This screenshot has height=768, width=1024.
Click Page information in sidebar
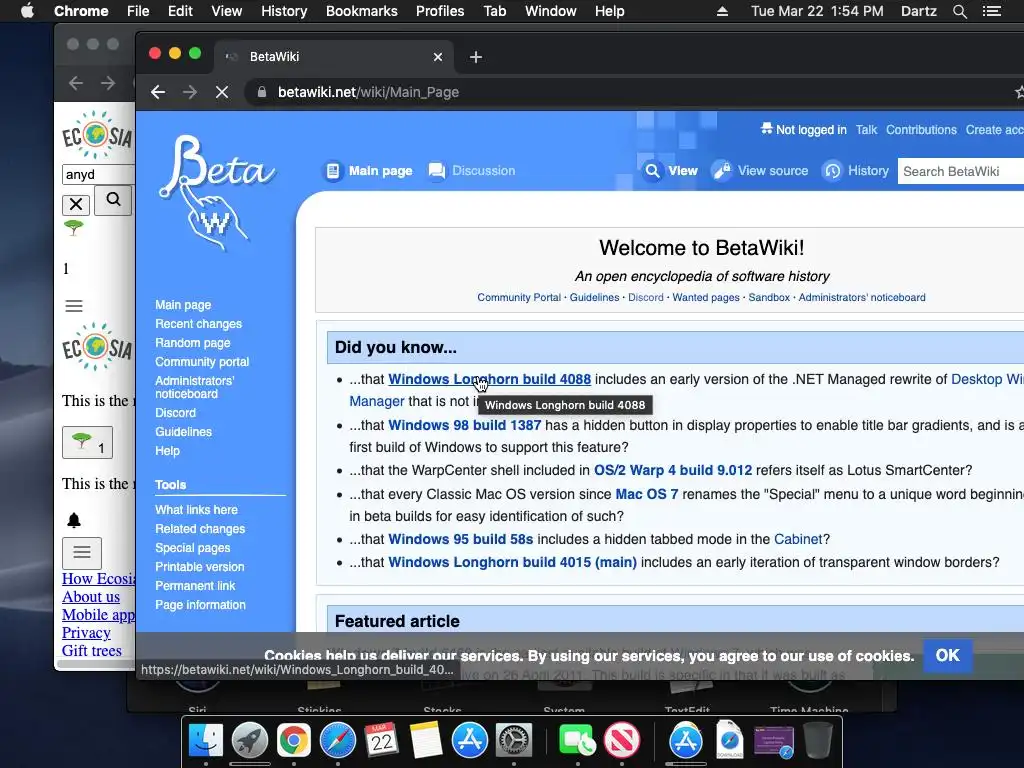click(200, 605)
